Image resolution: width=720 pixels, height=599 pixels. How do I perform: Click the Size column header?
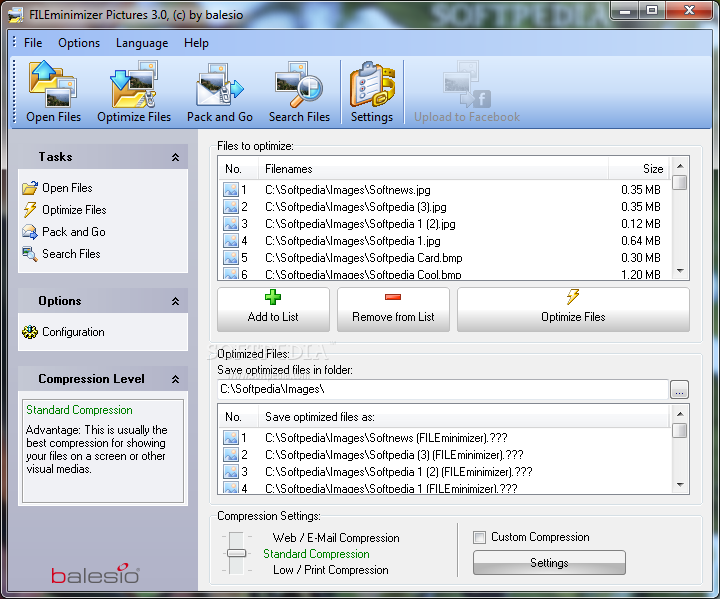[x=639, y=169]
